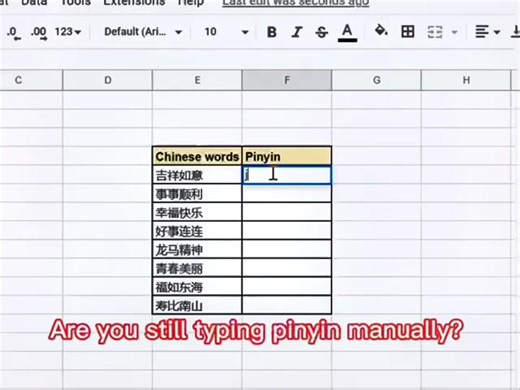
Task: Toggle italic formatting
Action: pyautogui.click(x=296, y=32)
